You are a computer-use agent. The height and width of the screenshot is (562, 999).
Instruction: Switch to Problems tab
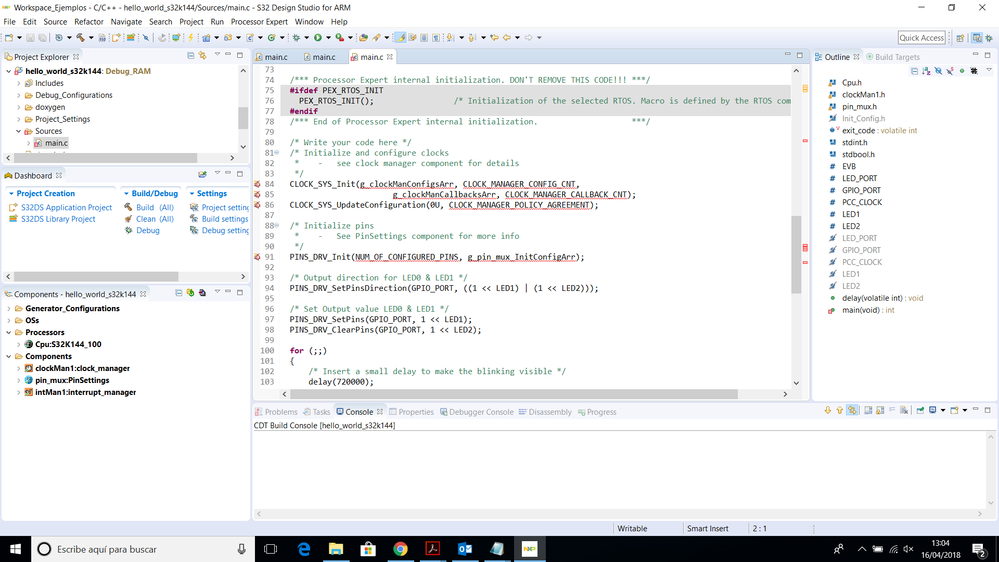pos(276,412)
